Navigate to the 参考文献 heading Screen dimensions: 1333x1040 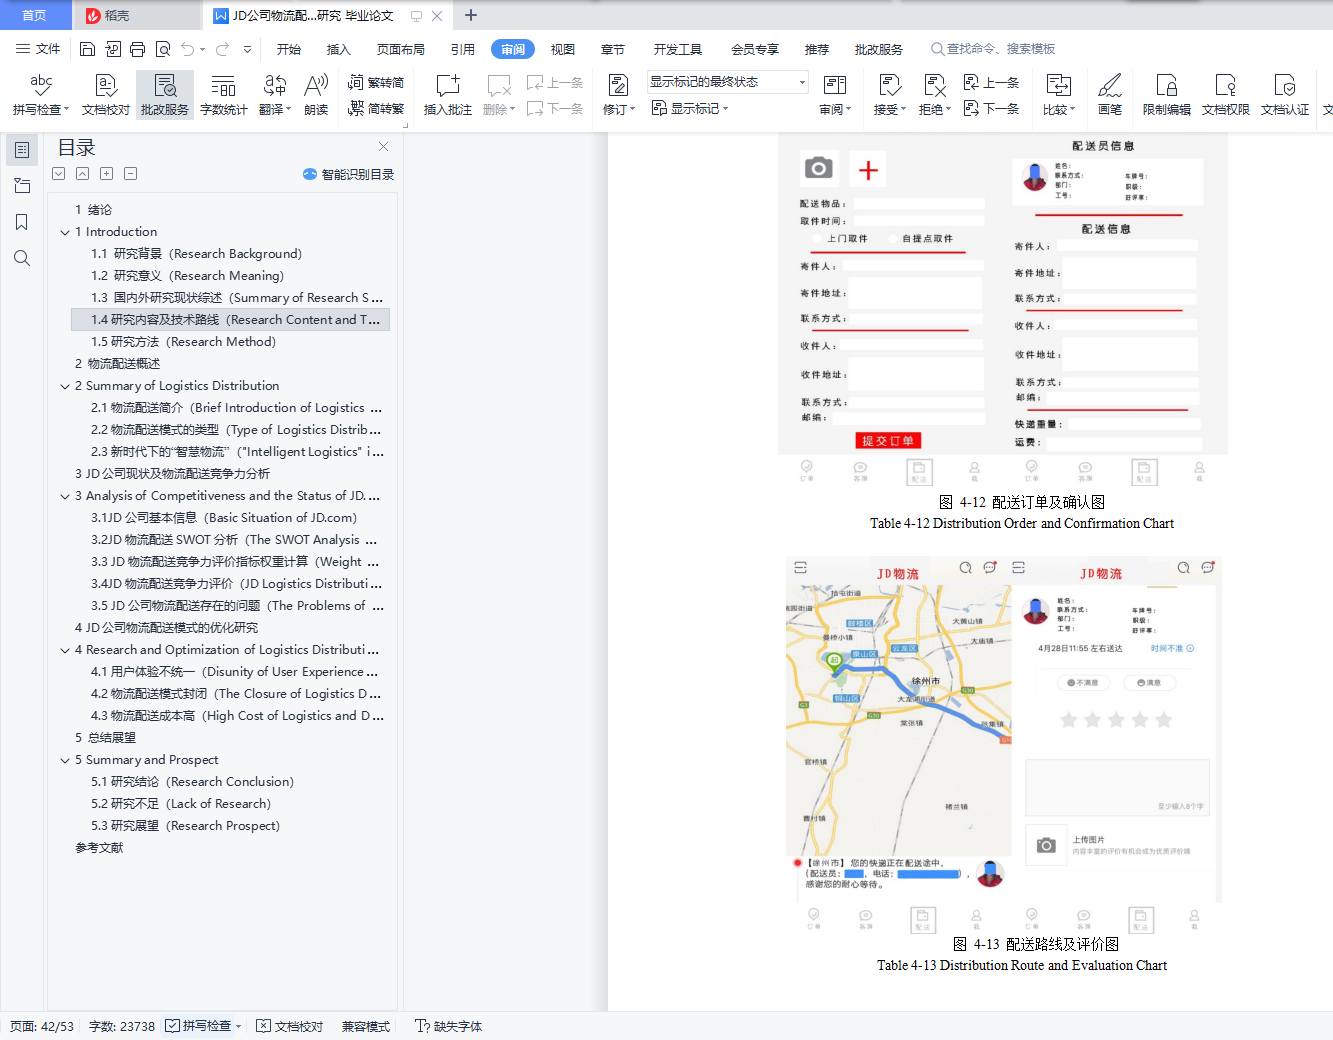(x=99, y=848)
